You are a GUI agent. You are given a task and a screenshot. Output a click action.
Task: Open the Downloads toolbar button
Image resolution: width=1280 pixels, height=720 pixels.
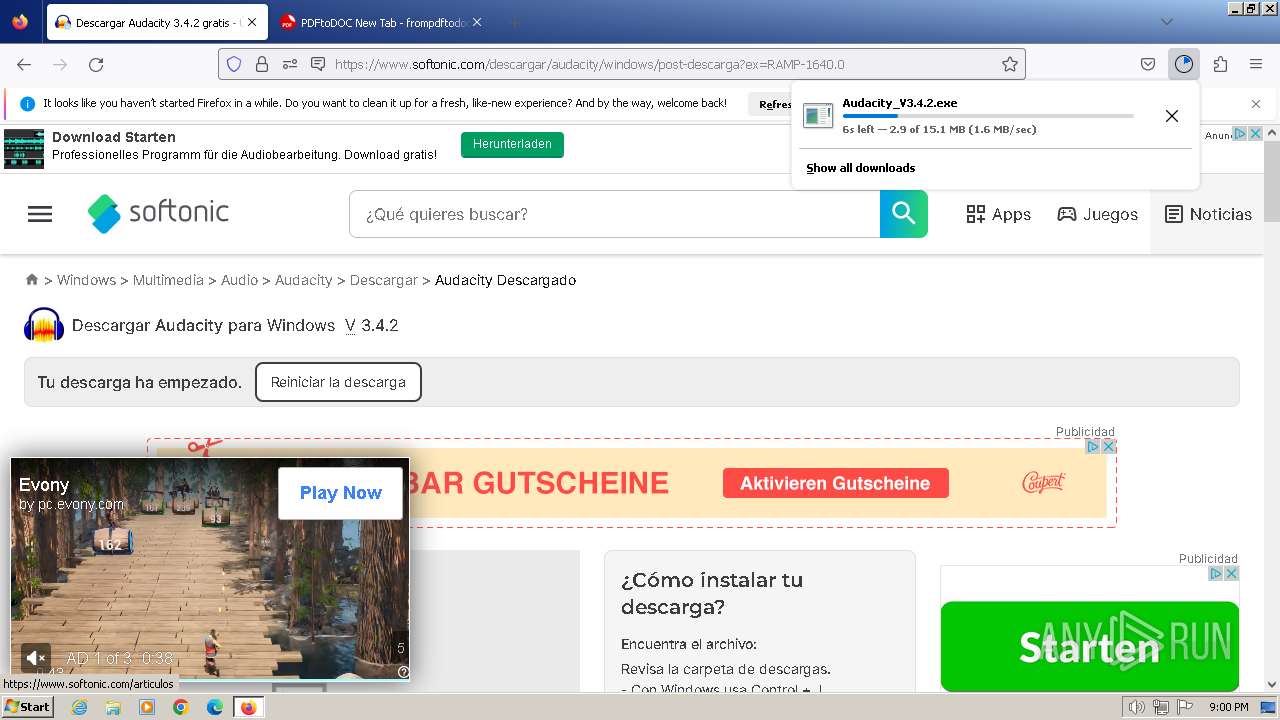pos(1184,64)
